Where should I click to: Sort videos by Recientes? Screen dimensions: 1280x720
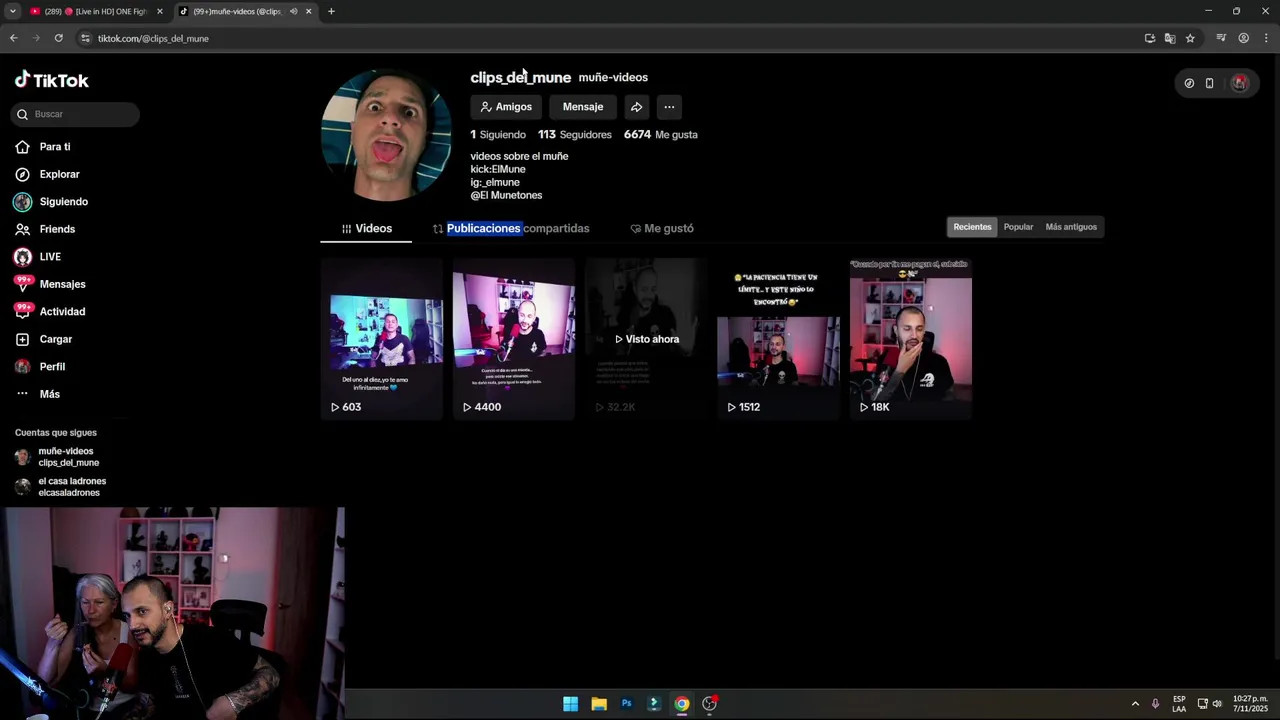tap(972, 227)
